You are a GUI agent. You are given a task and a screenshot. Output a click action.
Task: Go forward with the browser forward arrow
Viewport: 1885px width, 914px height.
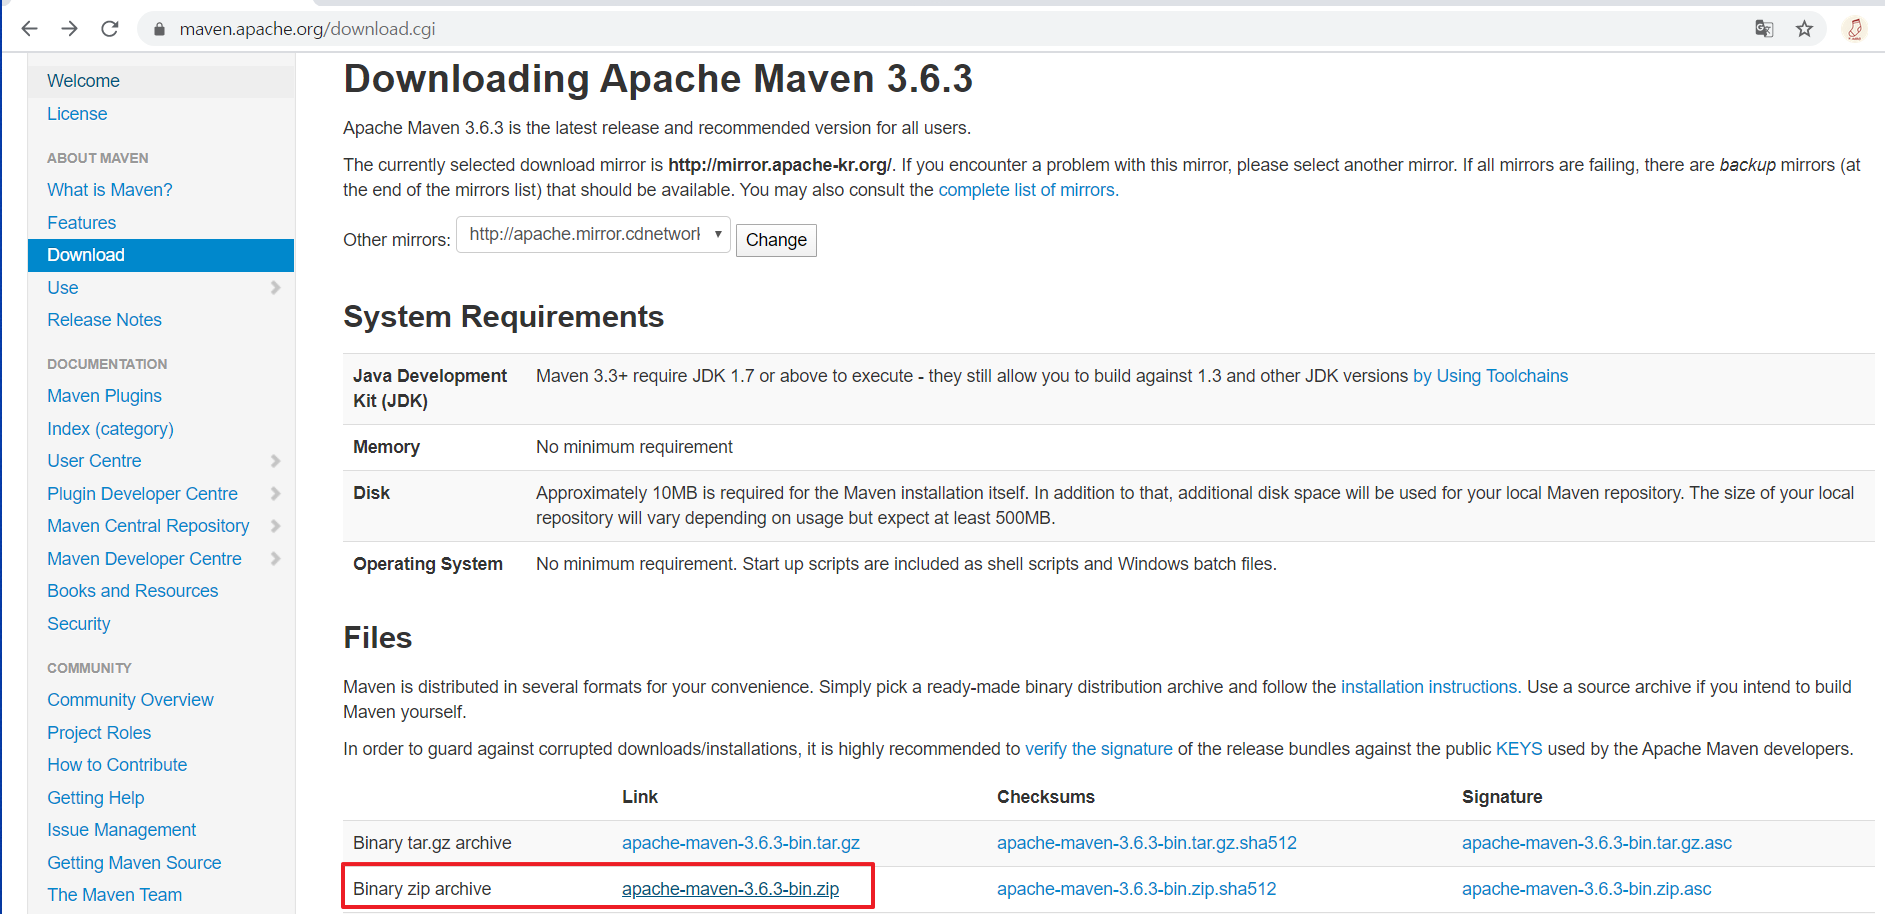[69, 29]
